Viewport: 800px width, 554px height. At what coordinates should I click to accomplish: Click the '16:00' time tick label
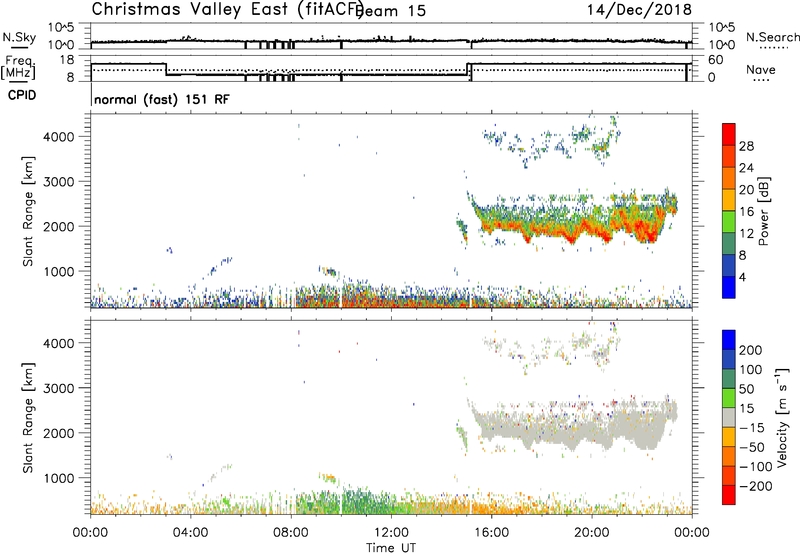(491, 533)
